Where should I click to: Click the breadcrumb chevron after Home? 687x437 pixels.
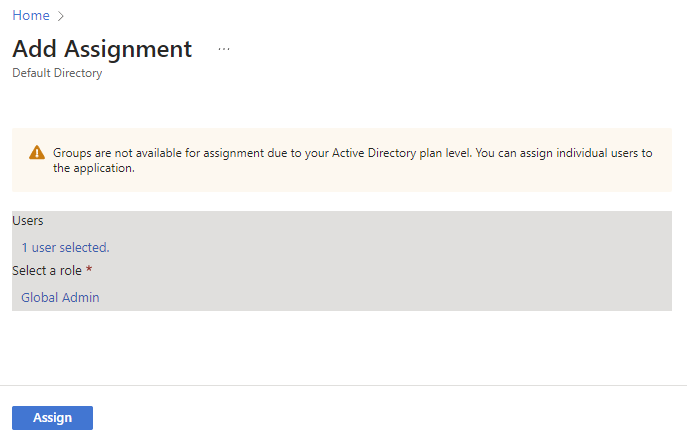pyautogui.click(x=60, y=17)
